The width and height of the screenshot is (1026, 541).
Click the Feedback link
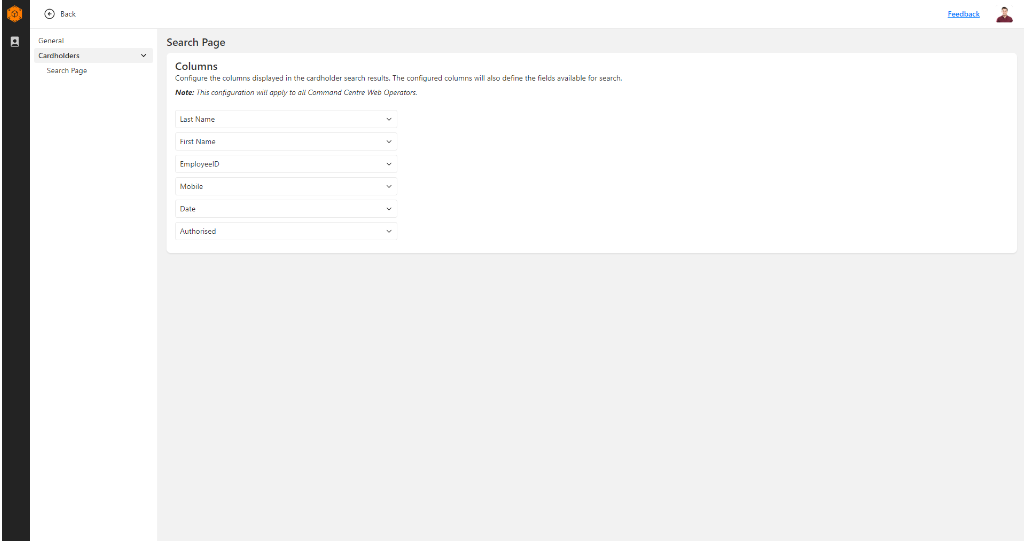(963, 14)
